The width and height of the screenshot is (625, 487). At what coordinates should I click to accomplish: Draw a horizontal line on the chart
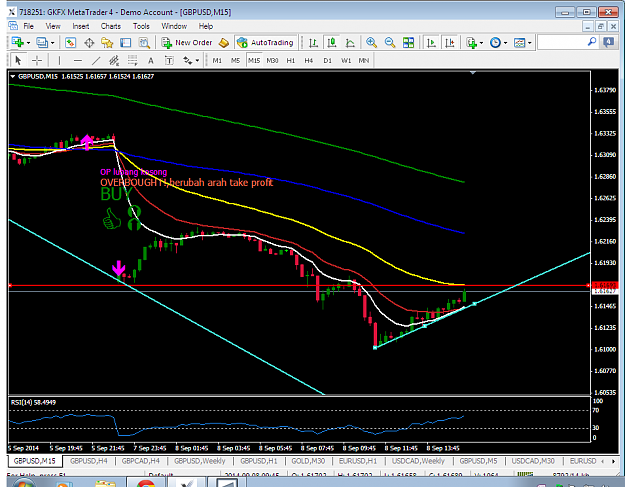point(78,61)
